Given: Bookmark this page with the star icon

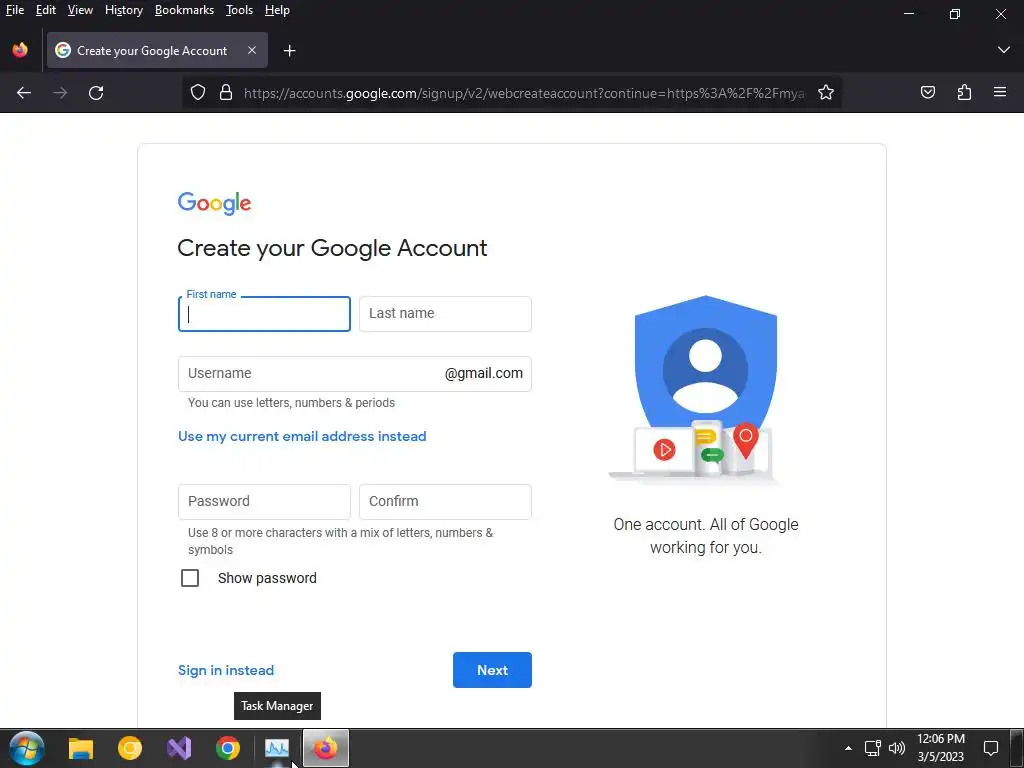Looking at the screenshot, I should [826, 93].
